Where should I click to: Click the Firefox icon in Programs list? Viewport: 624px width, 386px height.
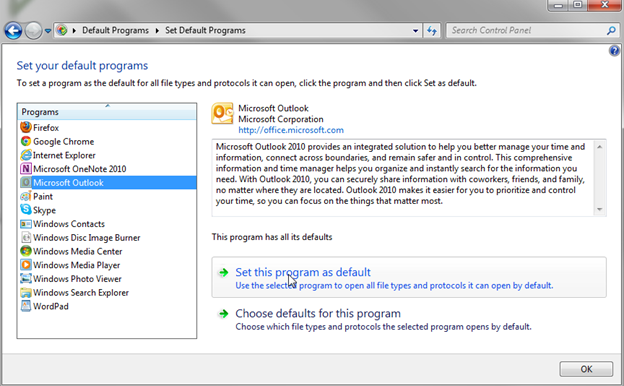point(26,127)
